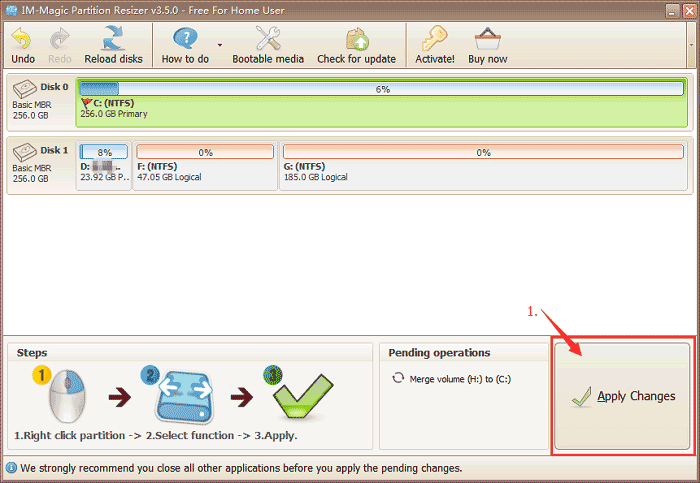Click the Activate! key icon
This screenshot has width=700, height=483.
pyautogui.click(x=434, y=38)
